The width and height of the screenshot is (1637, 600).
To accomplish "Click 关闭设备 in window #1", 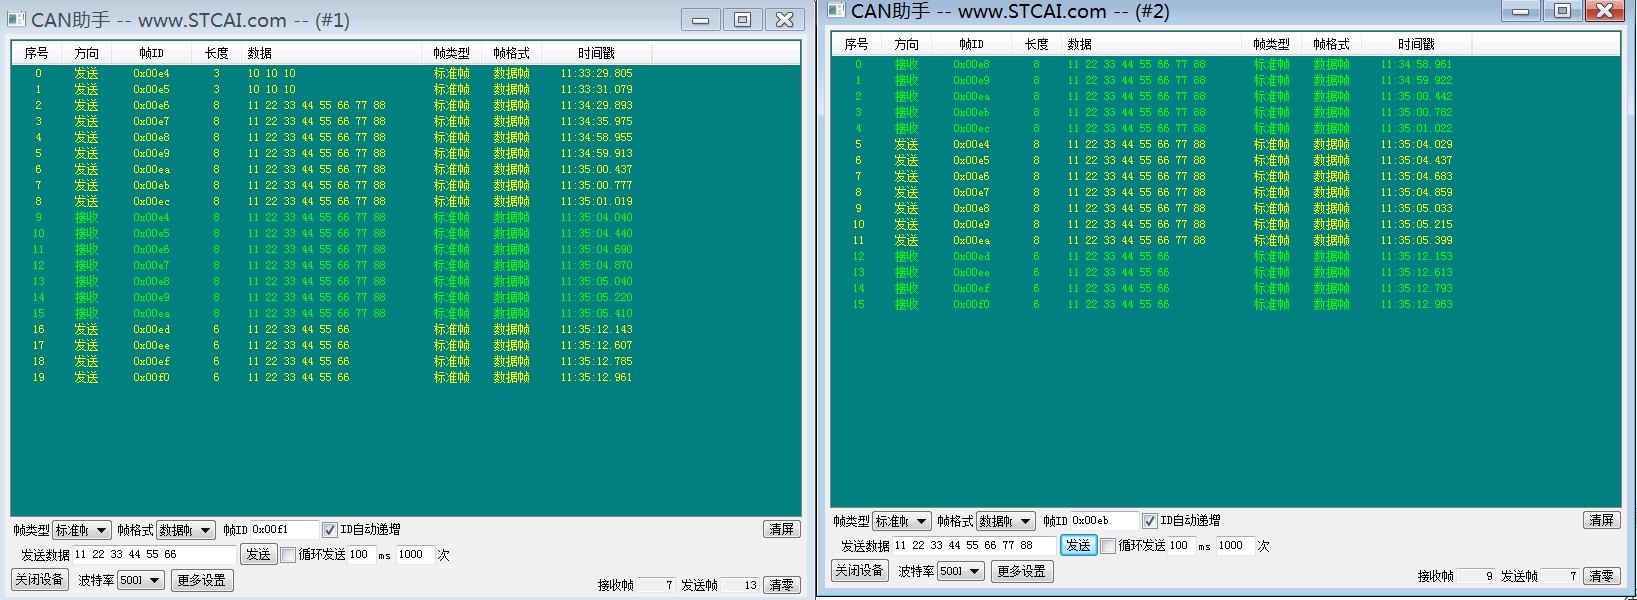I will point(39,579).
